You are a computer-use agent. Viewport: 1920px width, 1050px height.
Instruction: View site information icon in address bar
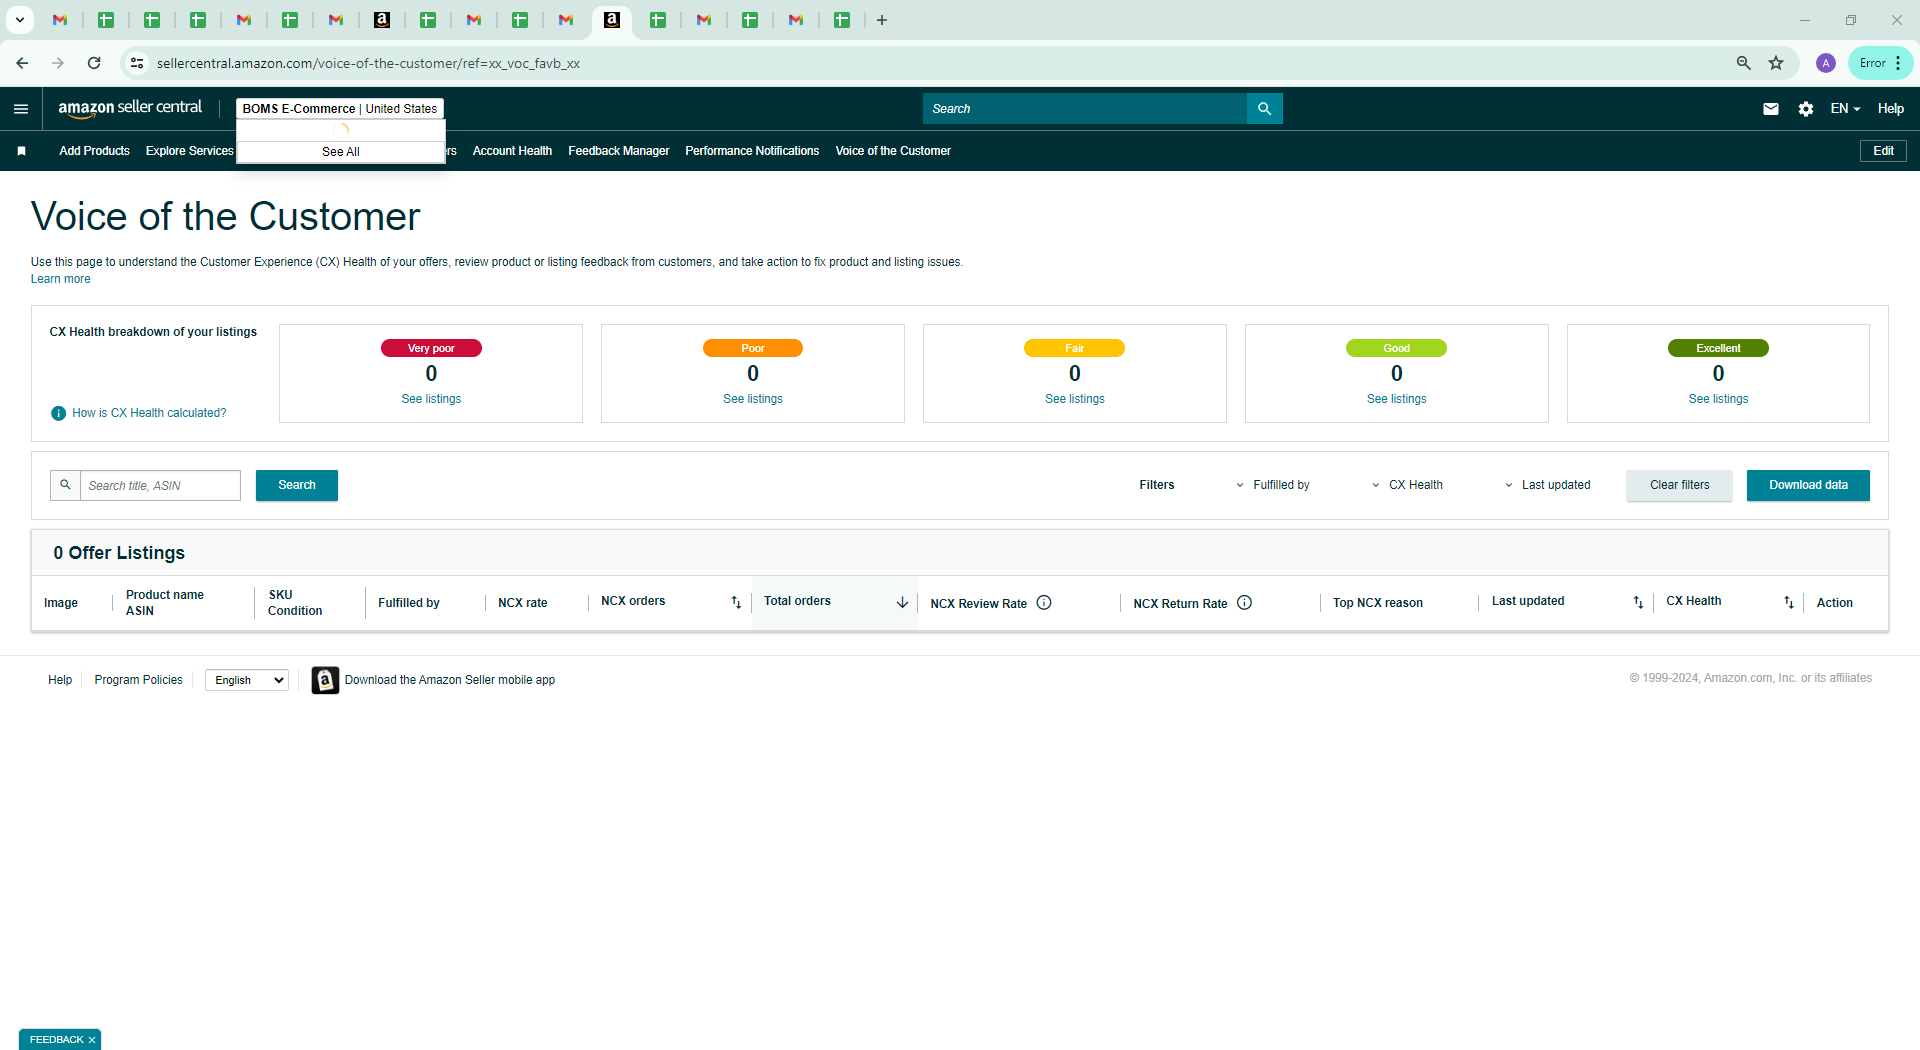click(x=137, y=63)
